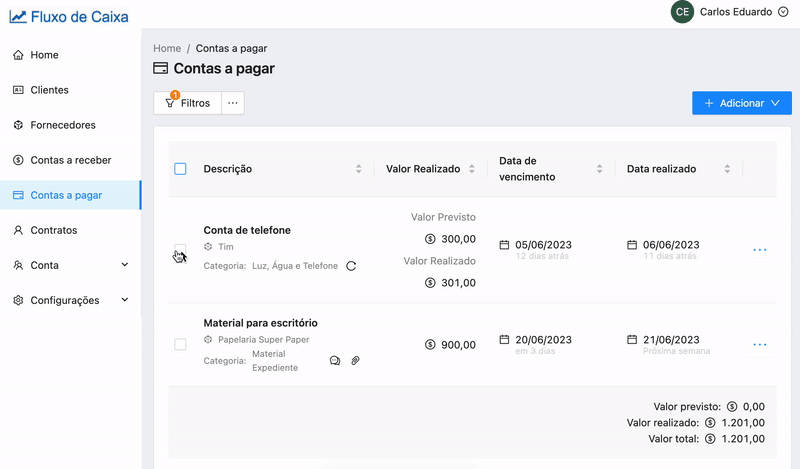Click the Material para escritório description
The width and height of the screenshot is (800, 469).
pyautogui.click(x=260, y=323)
